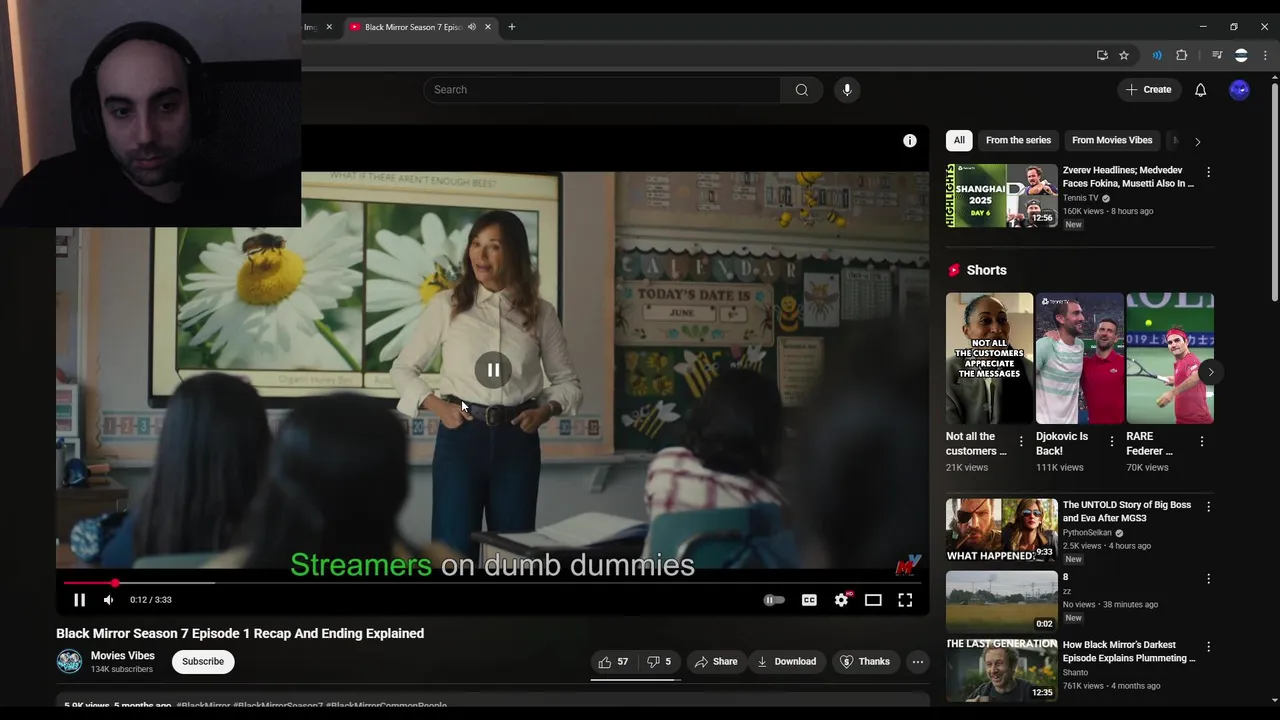Open media controls icon in toolbar

tap(1217, 55)
